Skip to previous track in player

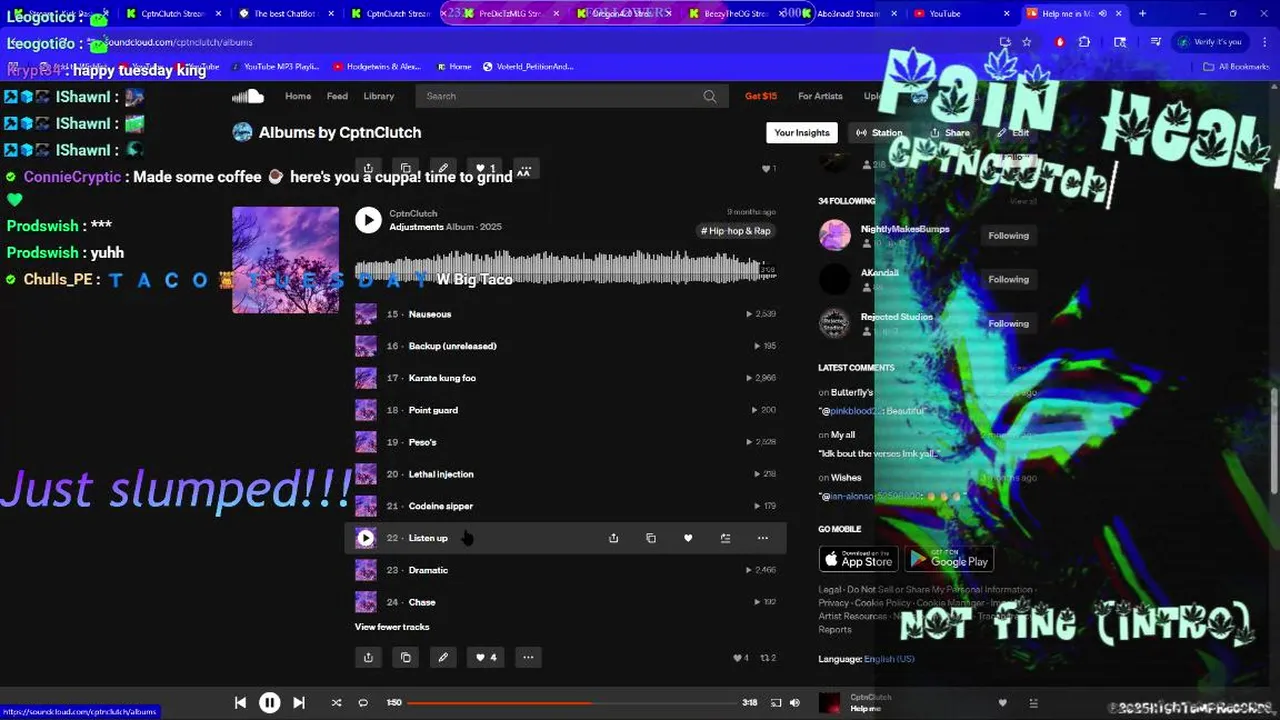coord(240,703)
